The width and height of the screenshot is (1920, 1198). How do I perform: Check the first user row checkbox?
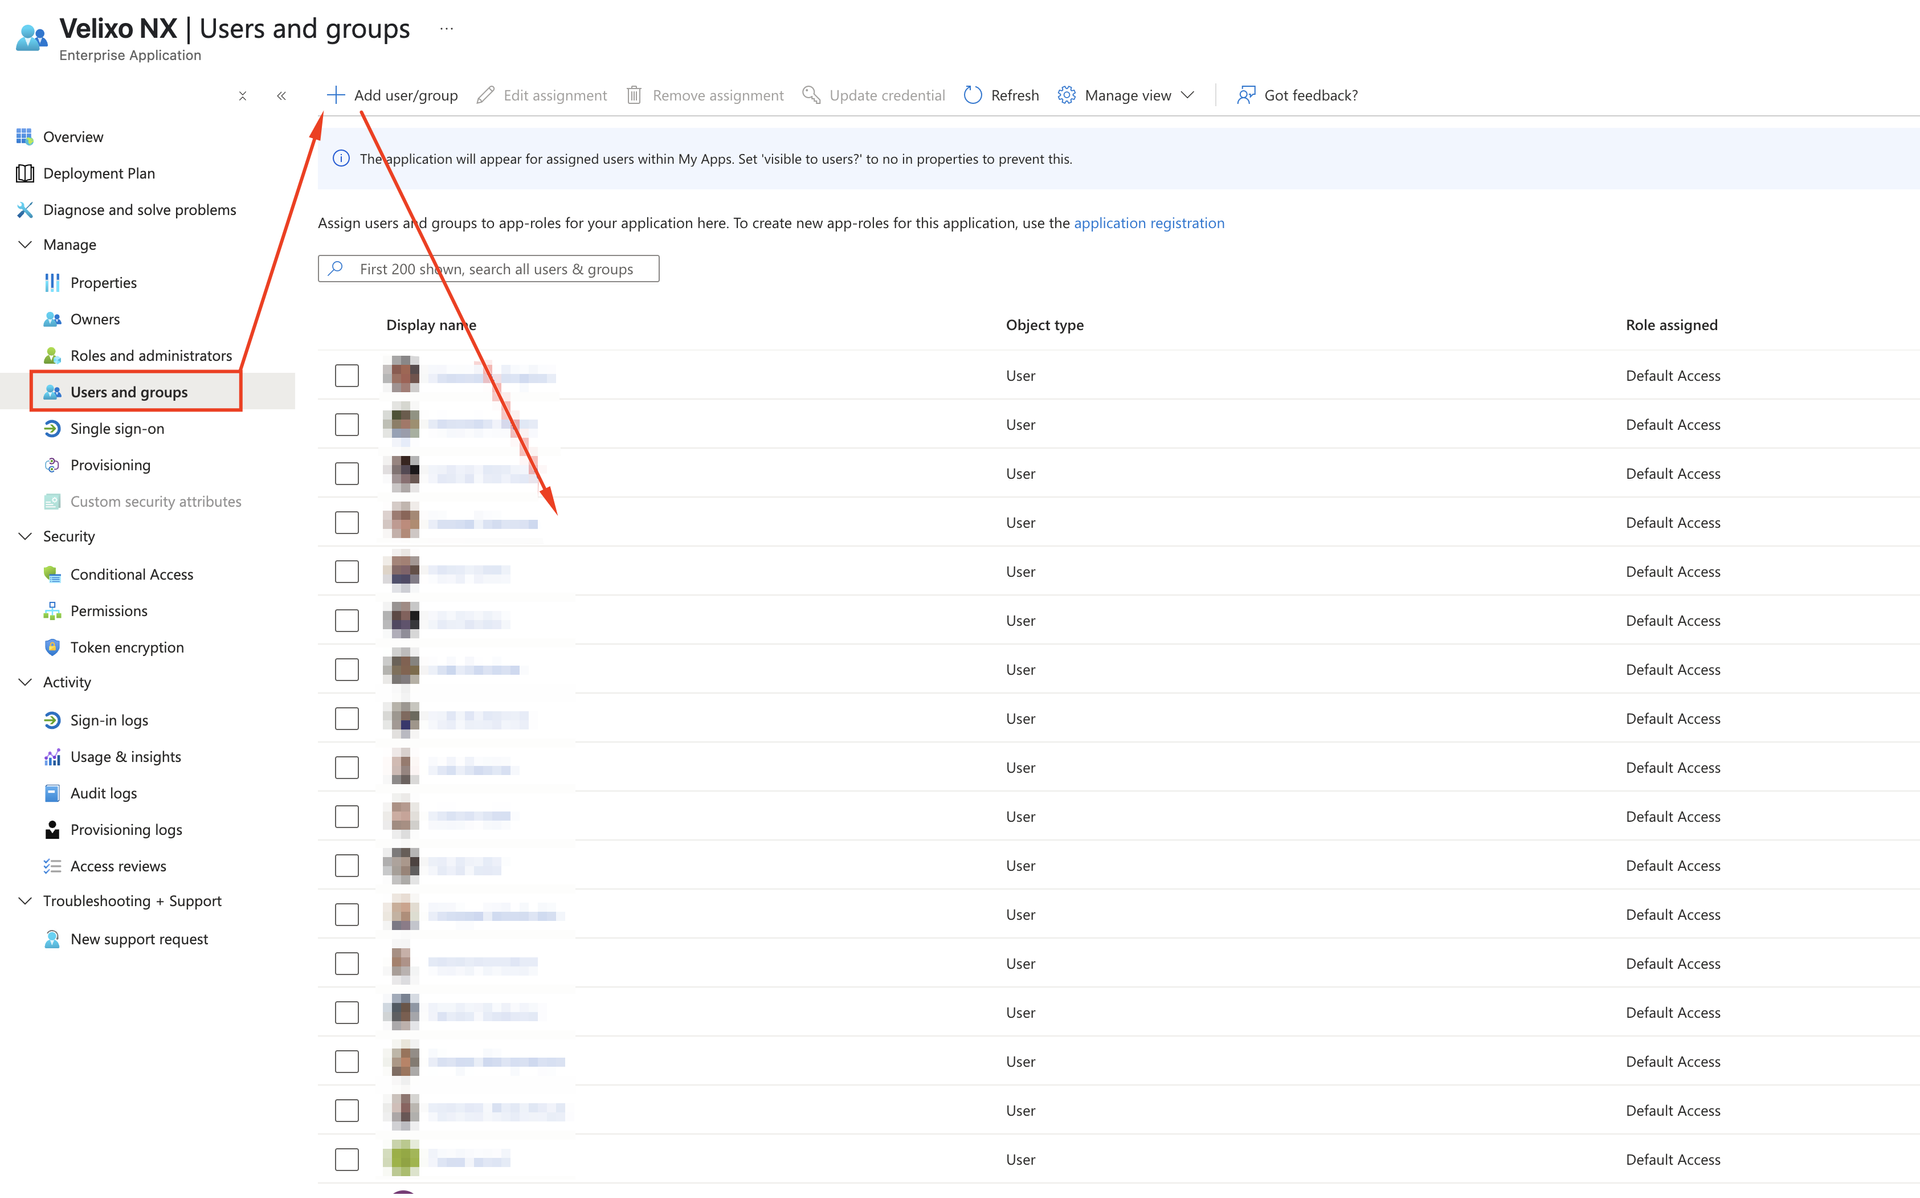click(x=347, y=376)
